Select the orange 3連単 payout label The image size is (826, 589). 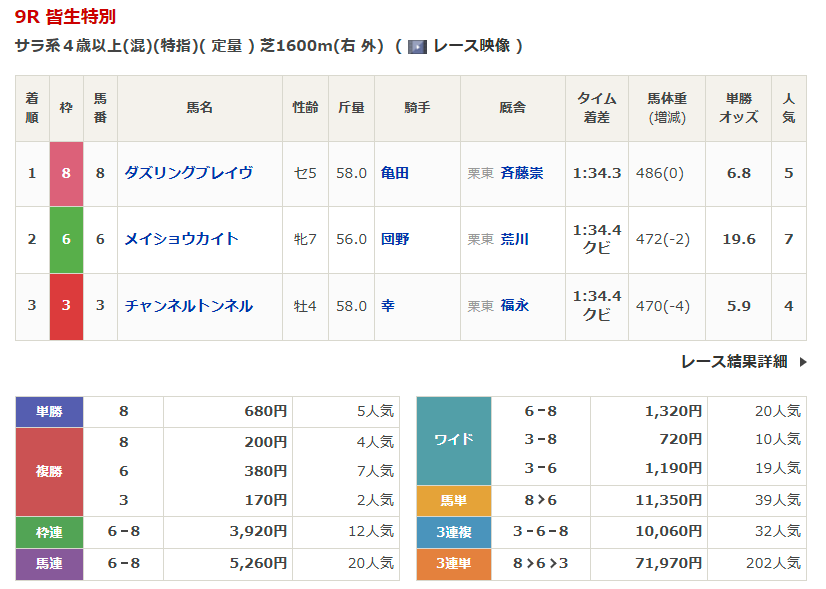pyautogui.click(x=453, y=564)
